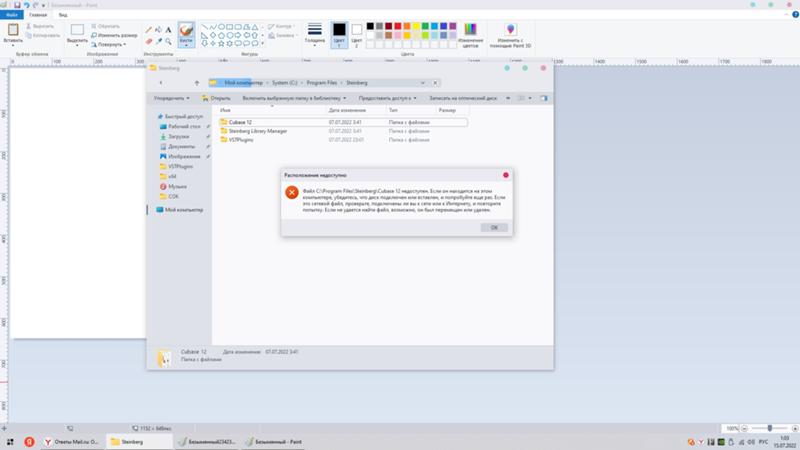Open the address bar history dropdown arrow
The height and width of the screenshot is (450, 800).
(x=422, y=83)
